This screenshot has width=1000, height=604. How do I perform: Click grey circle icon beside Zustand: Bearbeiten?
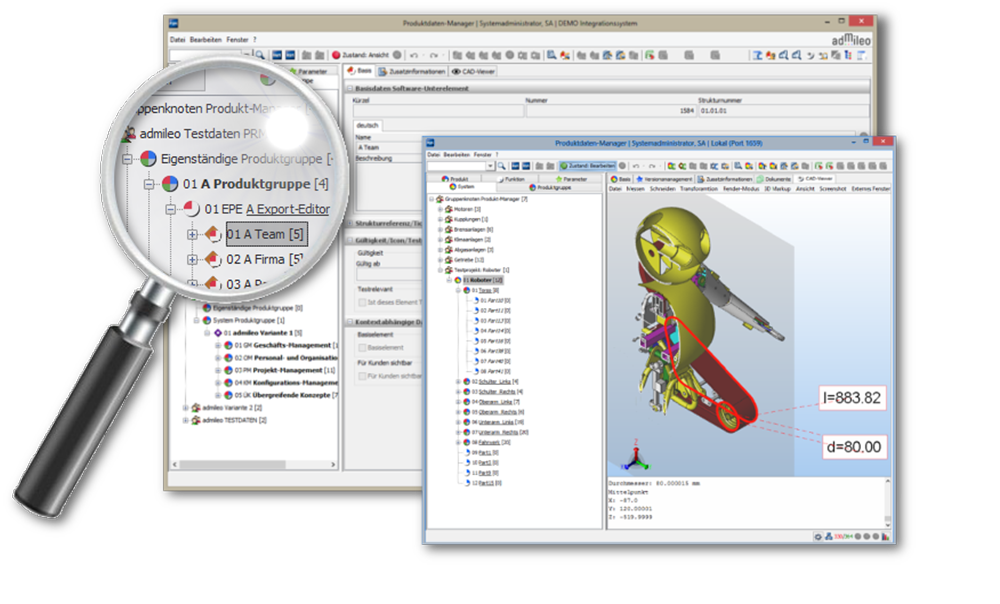(622, 166)
